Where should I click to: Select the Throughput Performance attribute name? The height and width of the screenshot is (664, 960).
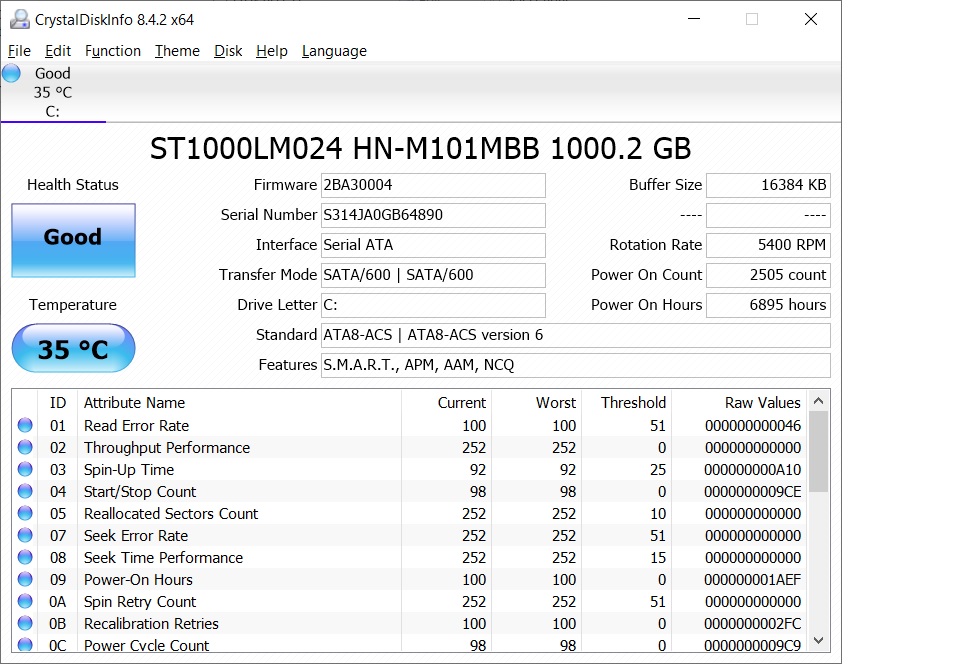click(167, 447)
